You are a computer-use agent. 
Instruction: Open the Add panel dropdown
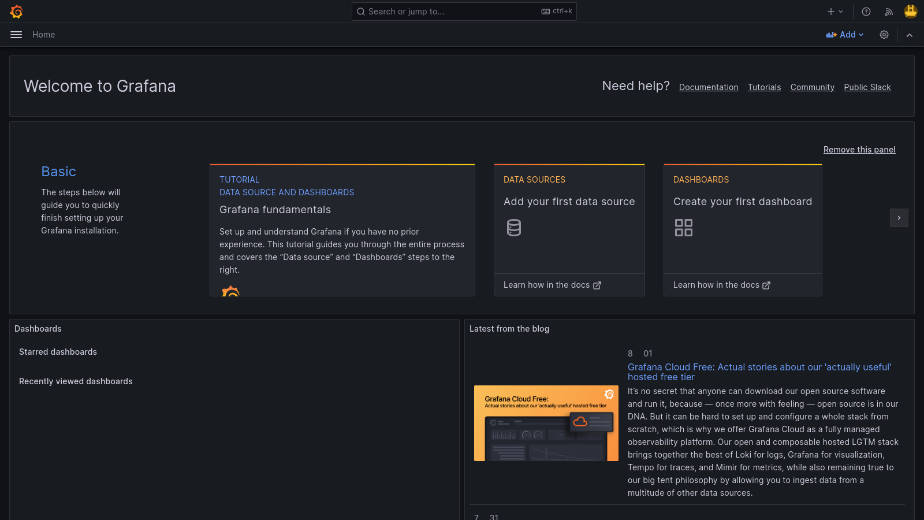pyautogui.click(x=845, y=35)
